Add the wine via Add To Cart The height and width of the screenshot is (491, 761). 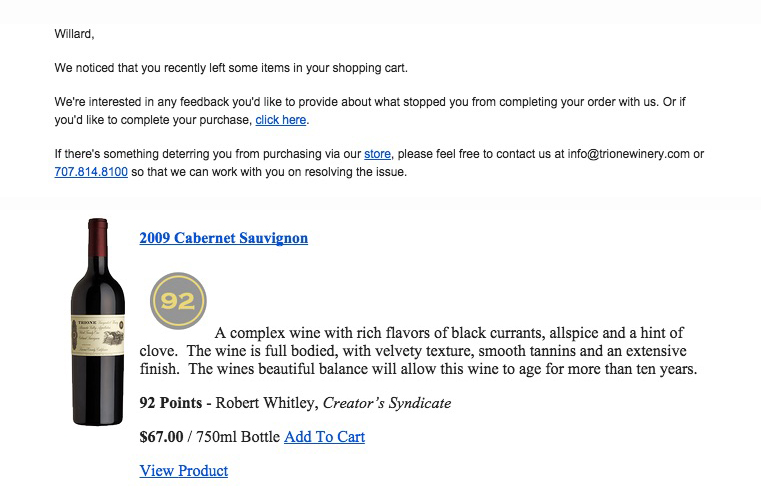(x=324, y=437)
